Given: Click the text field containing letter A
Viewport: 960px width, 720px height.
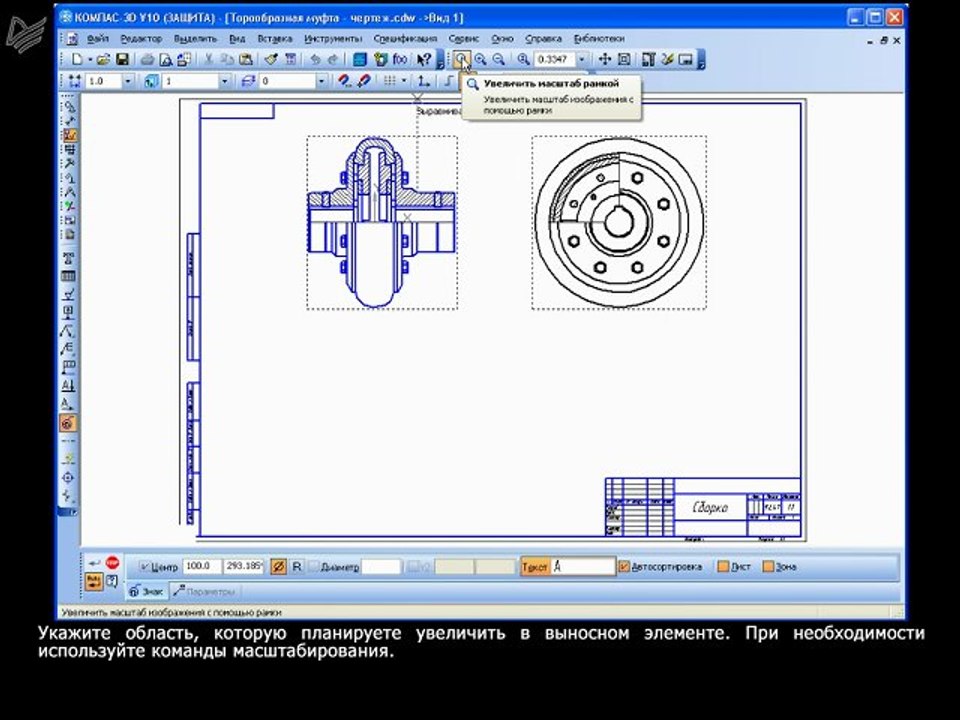Looking at the screenshot, I should pyautogui.click(x=583, y=567).
